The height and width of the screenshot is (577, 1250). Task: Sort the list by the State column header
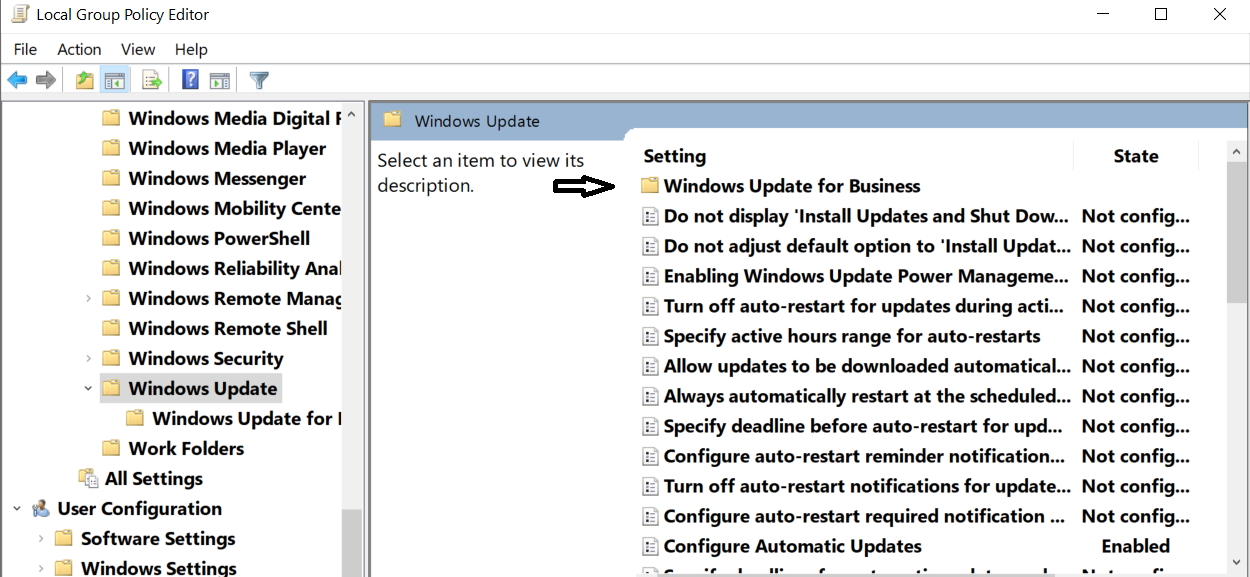[x=1135, y=156]
